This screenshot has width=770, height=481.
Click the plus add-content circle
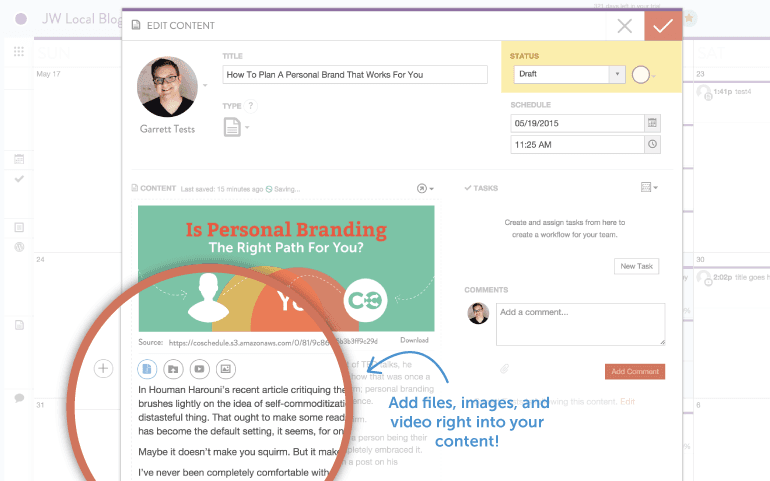click(x=103, y=368)
